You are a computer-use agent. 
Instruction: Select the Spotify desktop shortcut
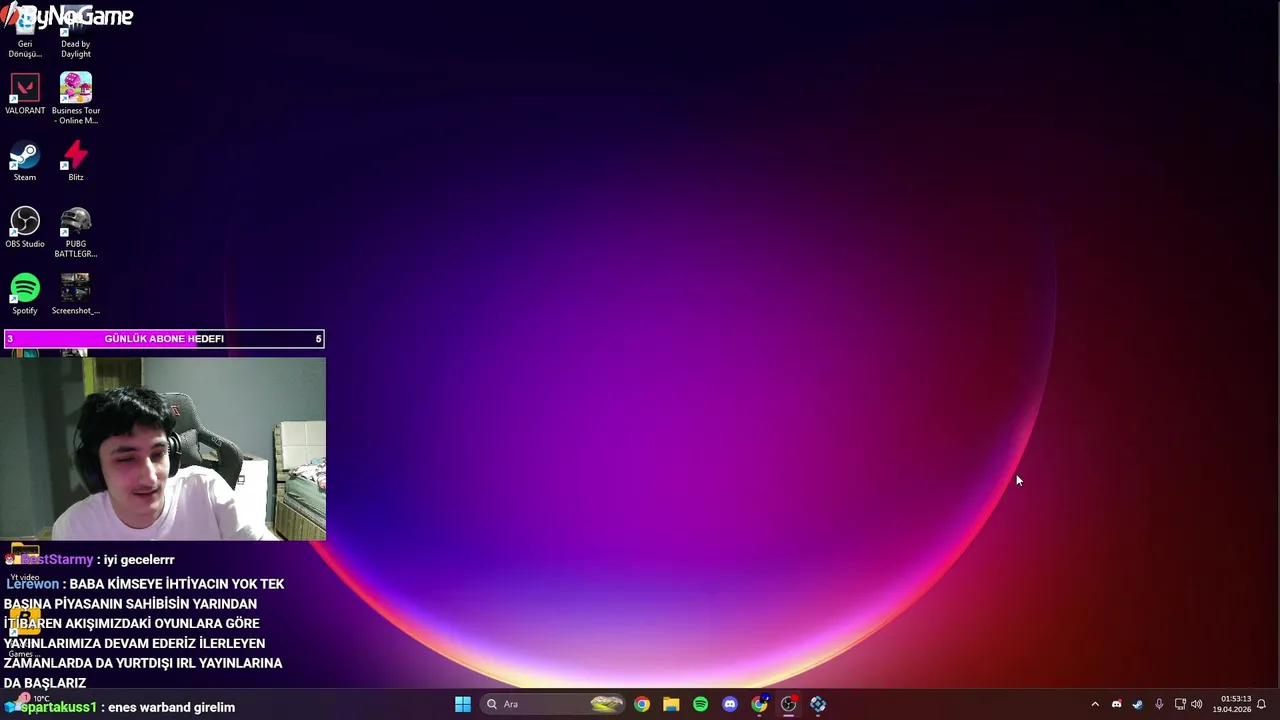(x=25, y=294)
